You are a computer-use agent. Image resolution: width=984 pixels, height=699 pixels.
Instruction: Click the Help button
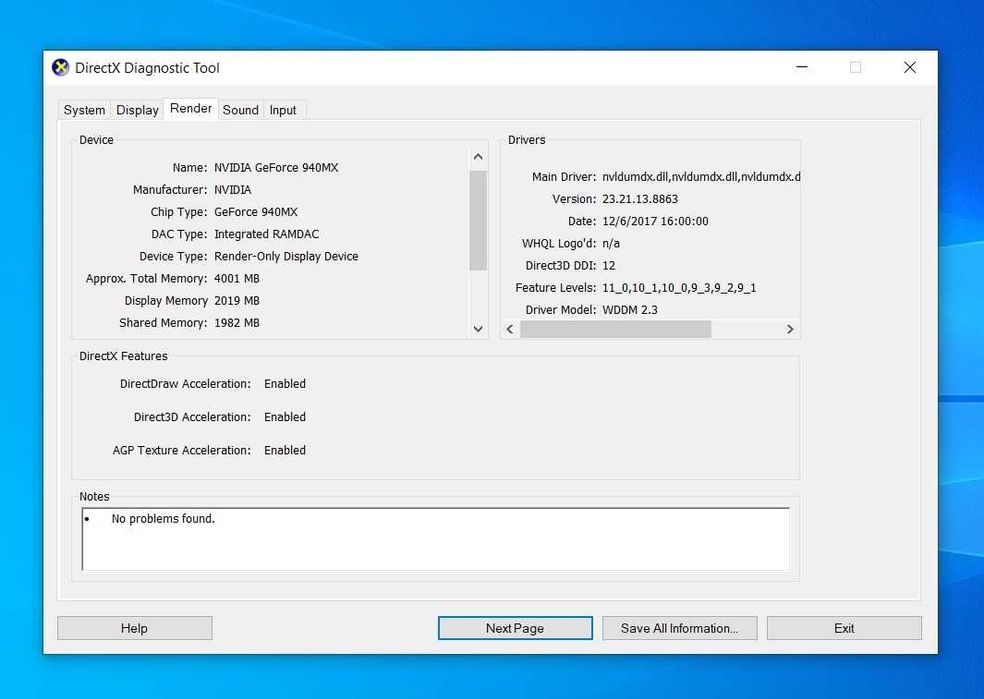tap(134, 628)
